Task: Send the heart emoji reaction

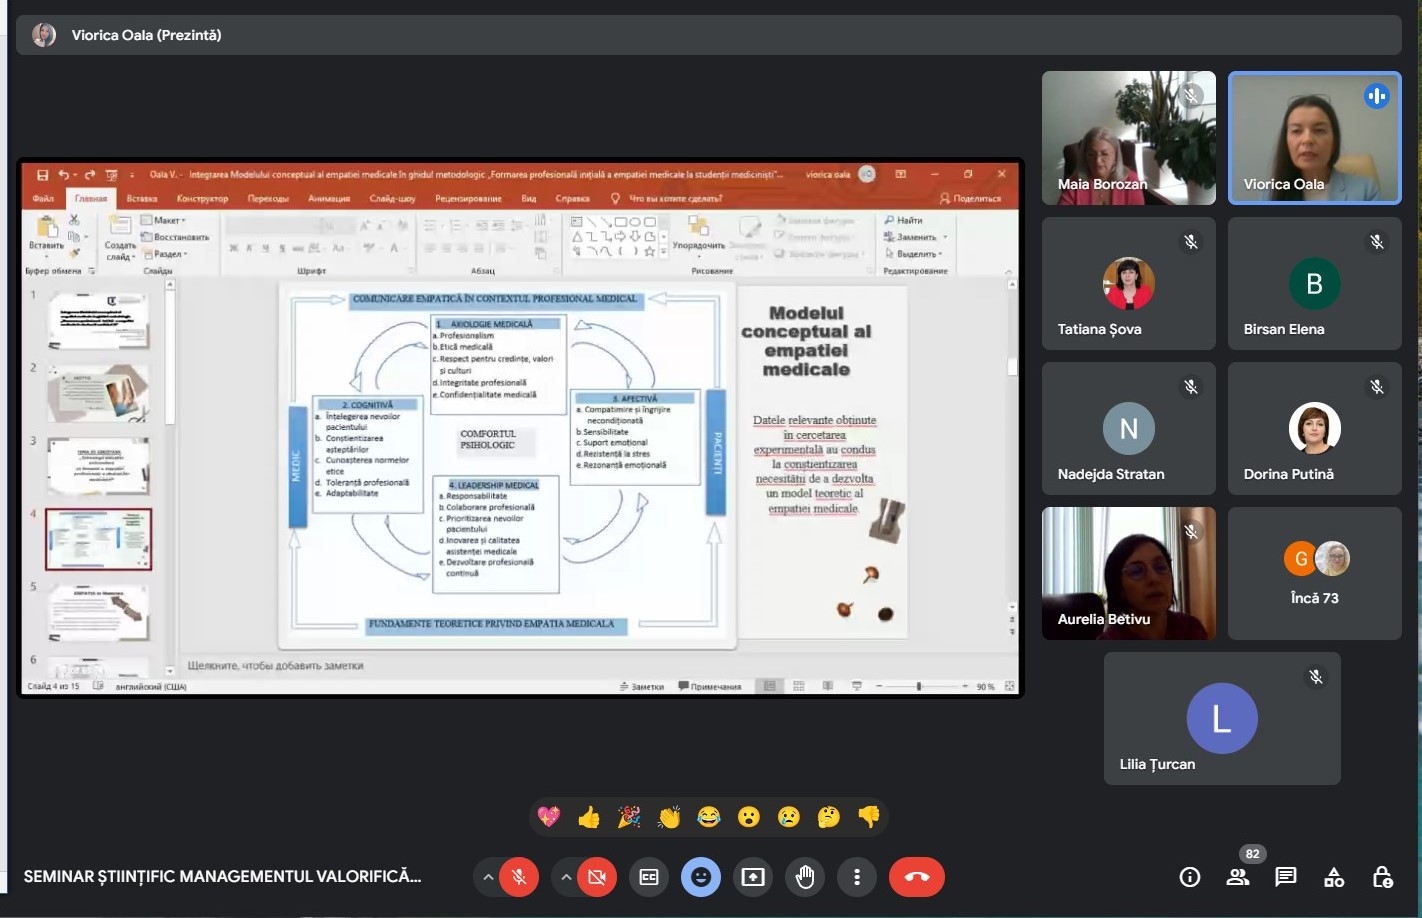Action: [549, 817]
